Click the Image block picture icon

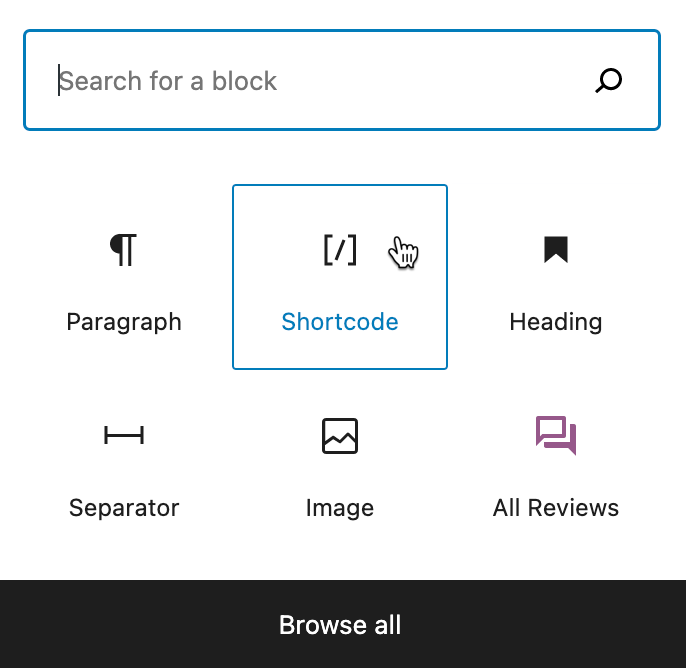click(340, 436)
